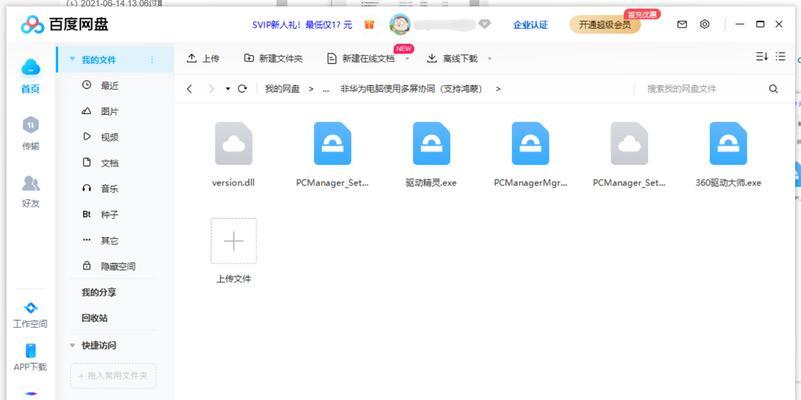Open the 工作空间 workspace
The height and width of the screenshot is (400, 801).
31,315
